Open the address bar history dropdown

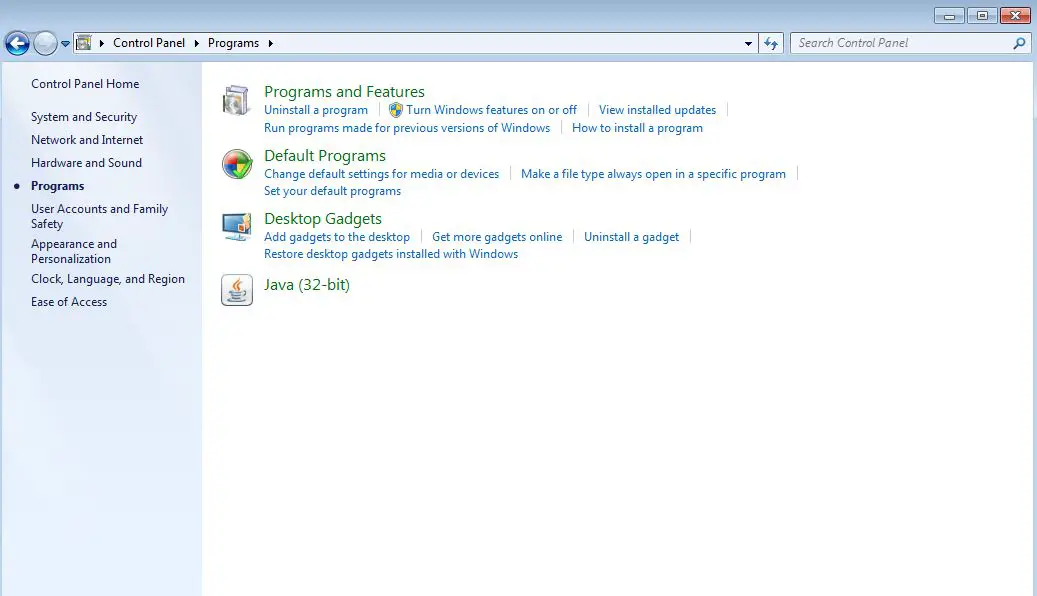pyautogui.click(x=748, y=44)
